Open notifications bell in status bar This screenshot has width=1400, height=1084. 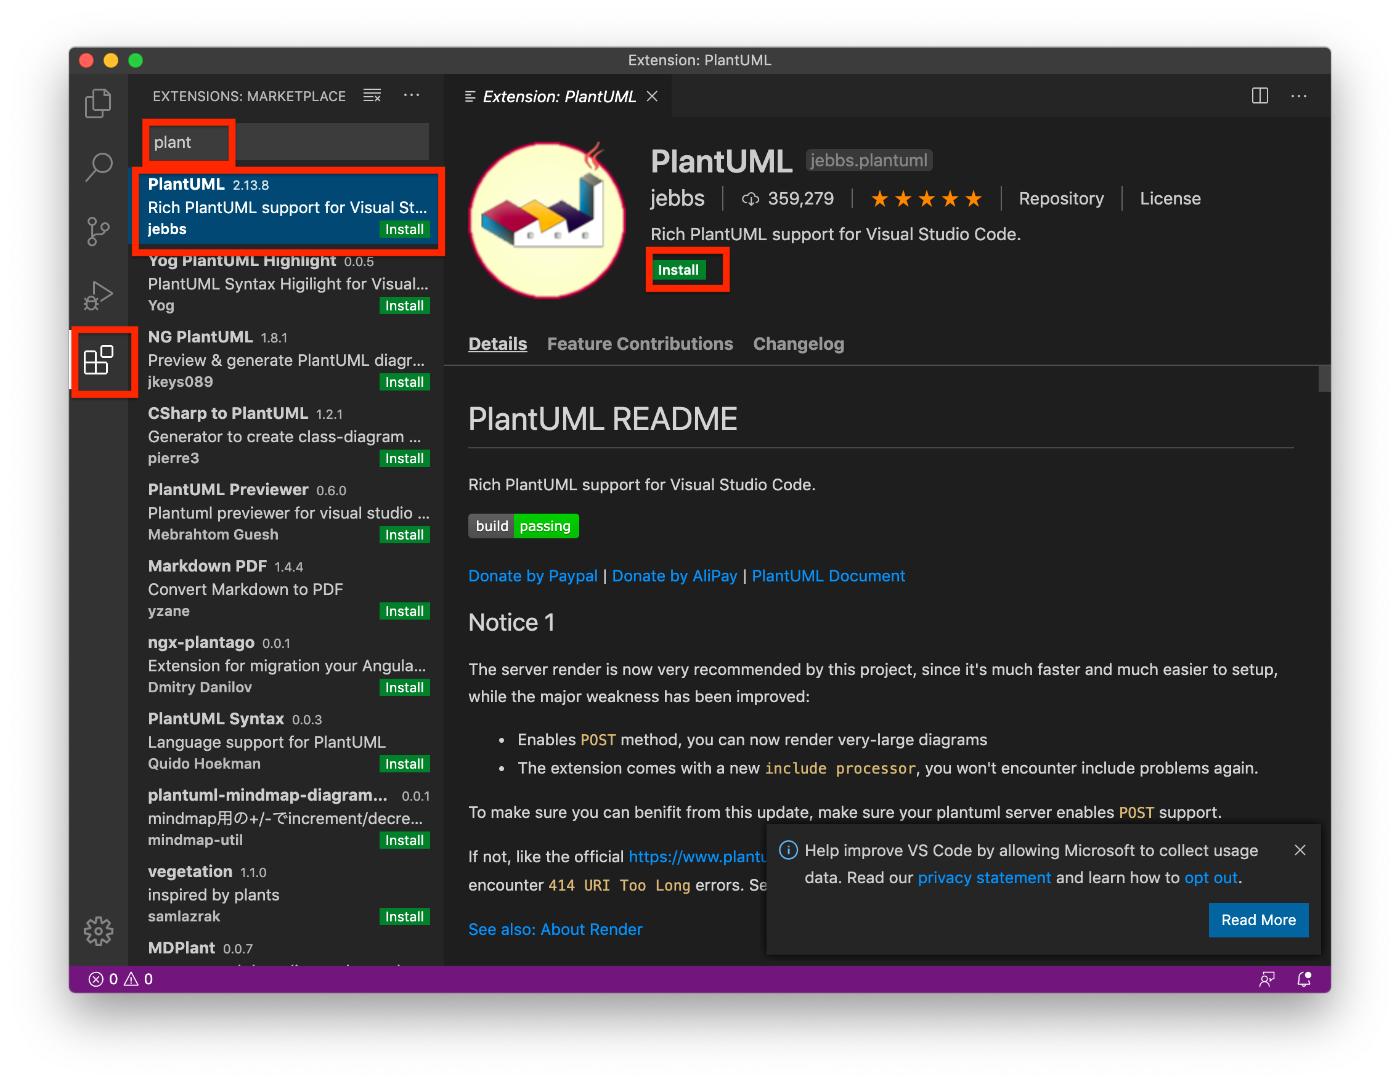[1304, 979]
